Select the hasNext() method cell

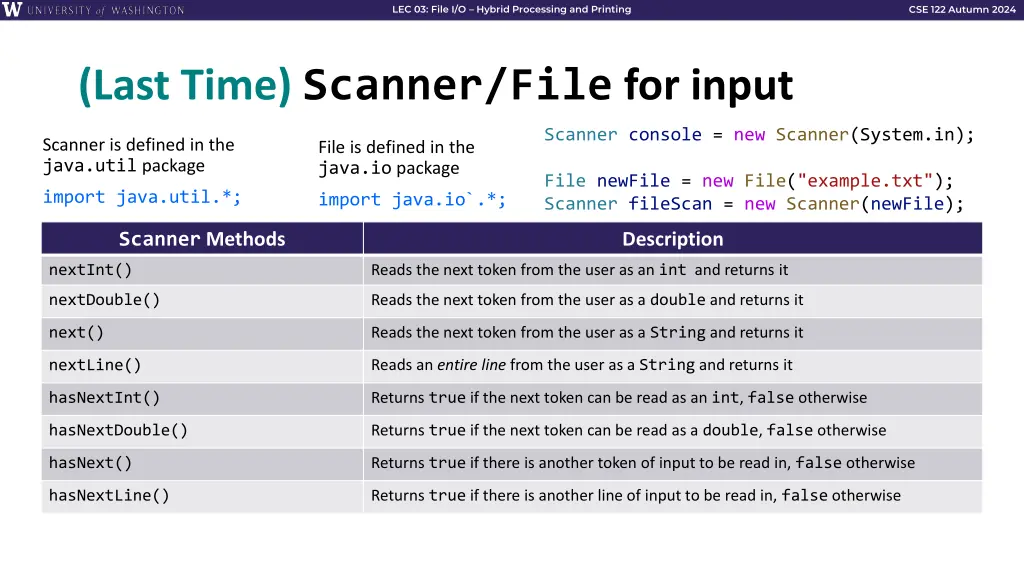(202, 464)
